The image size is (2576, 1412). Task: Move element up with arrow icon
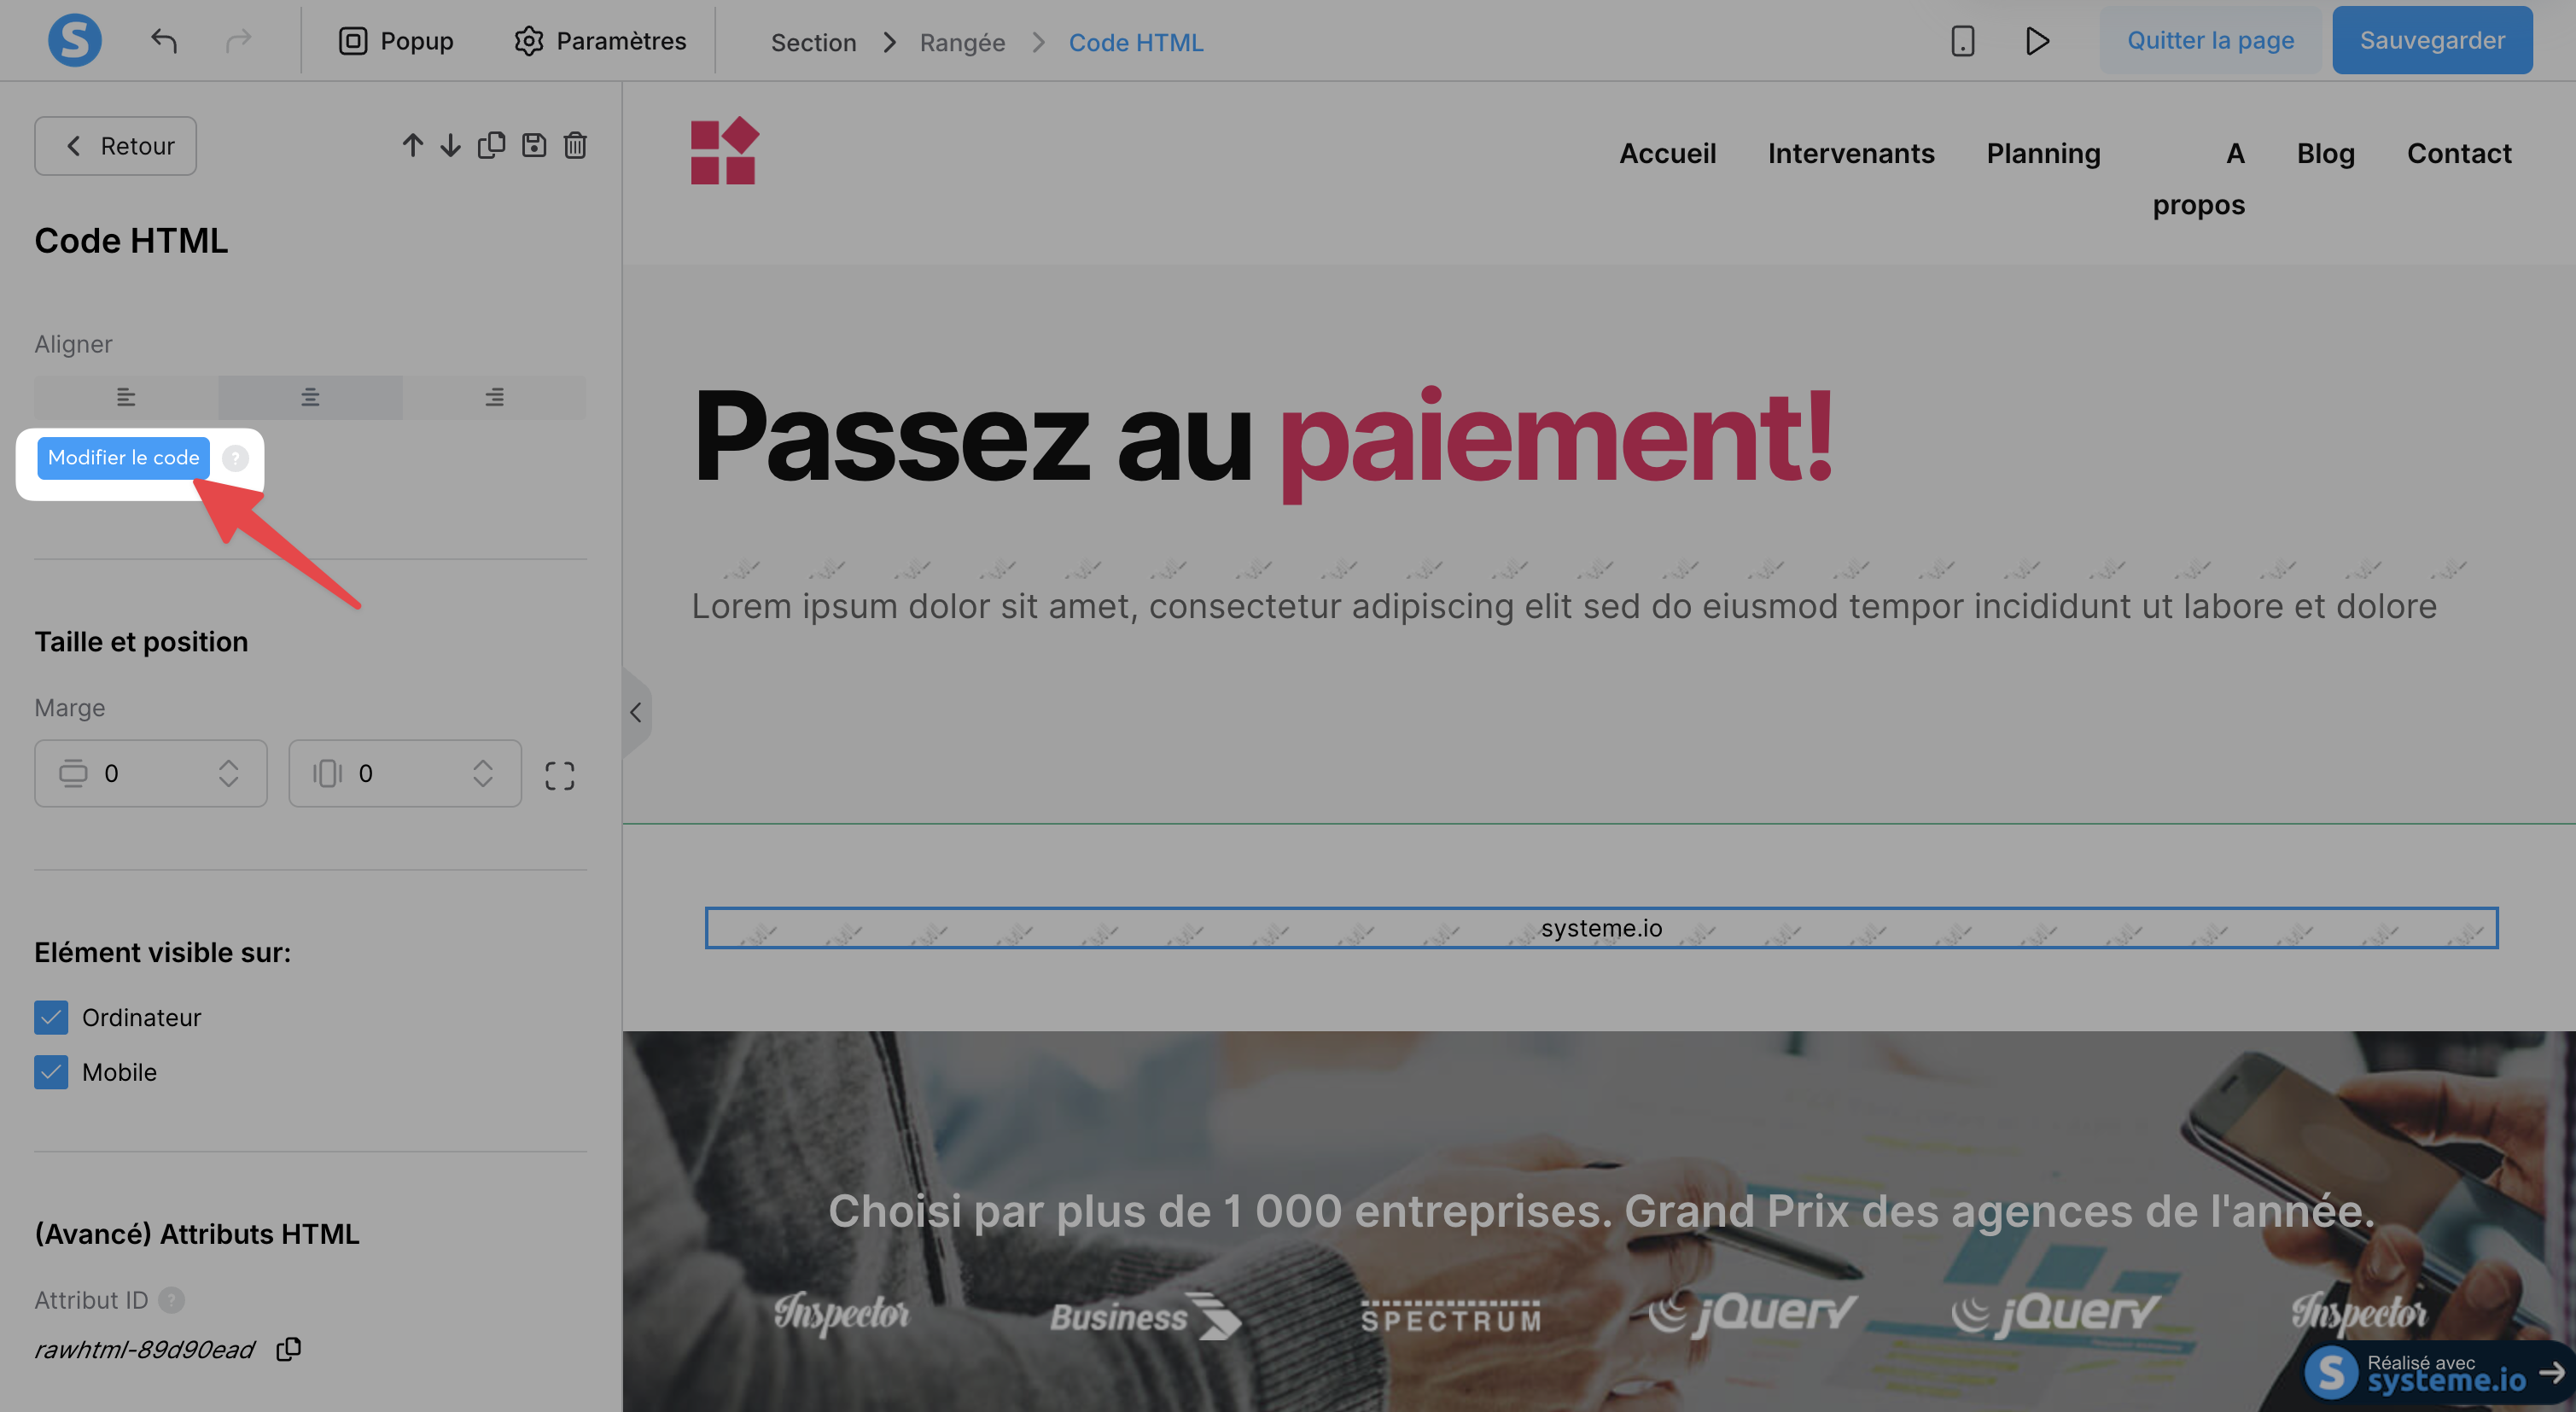click(412, 146)
